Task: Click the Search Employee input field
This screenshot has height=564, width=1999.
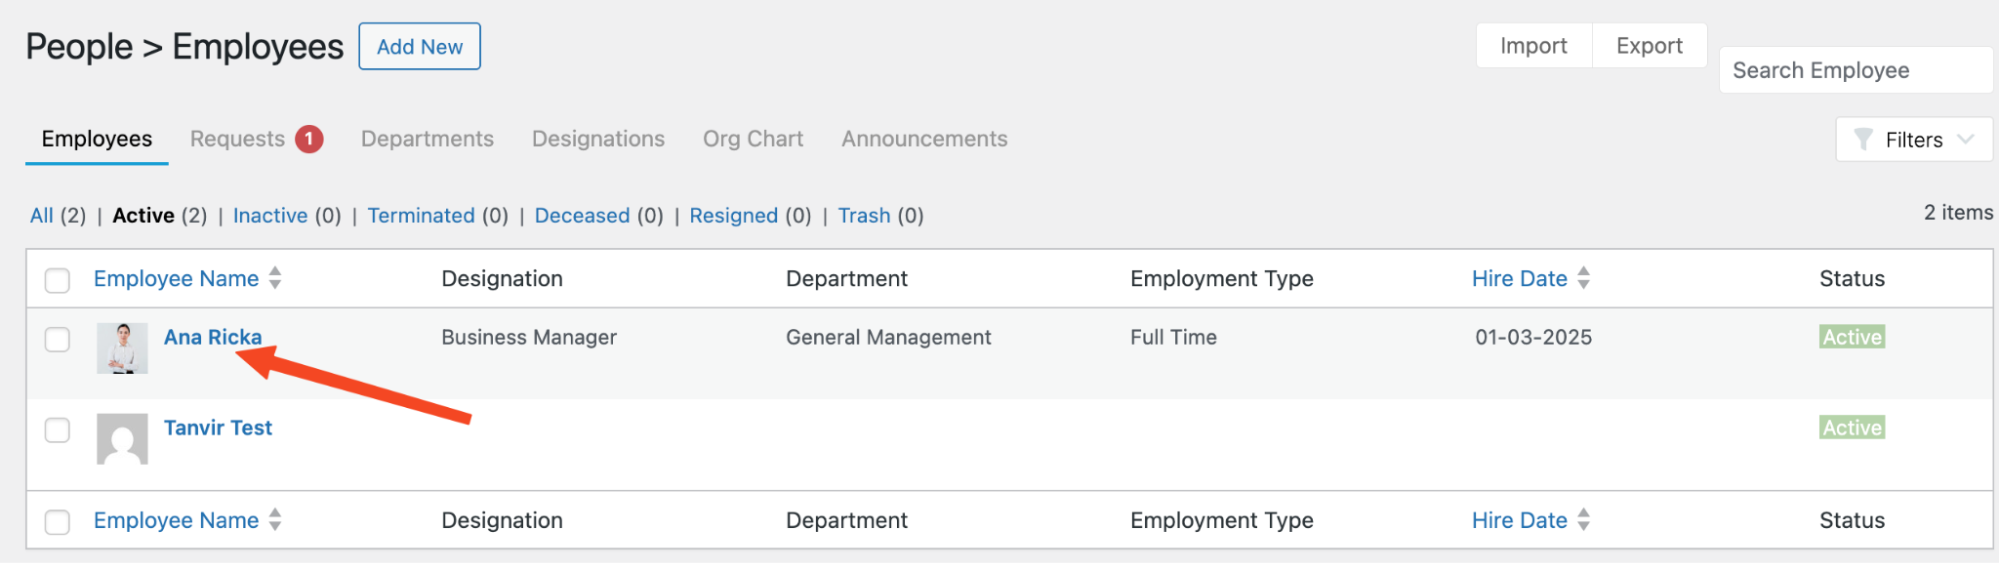Action: point(1855,71)
